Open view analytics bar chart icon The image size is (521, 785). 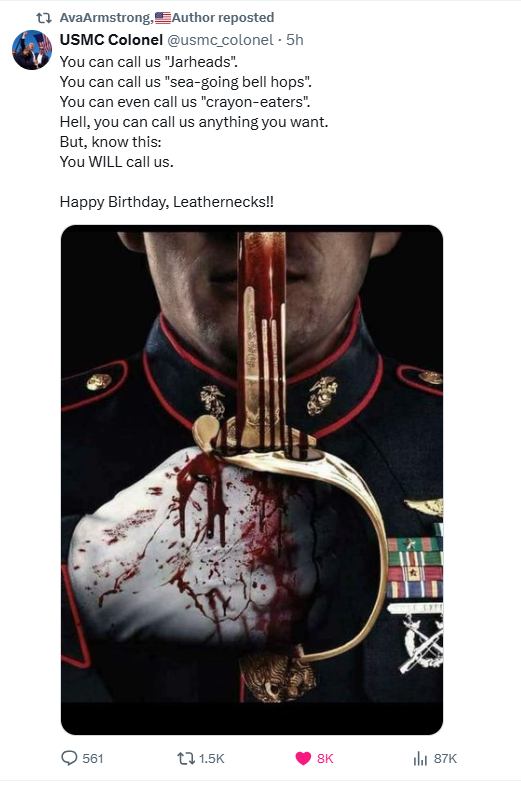click(420, 759)
